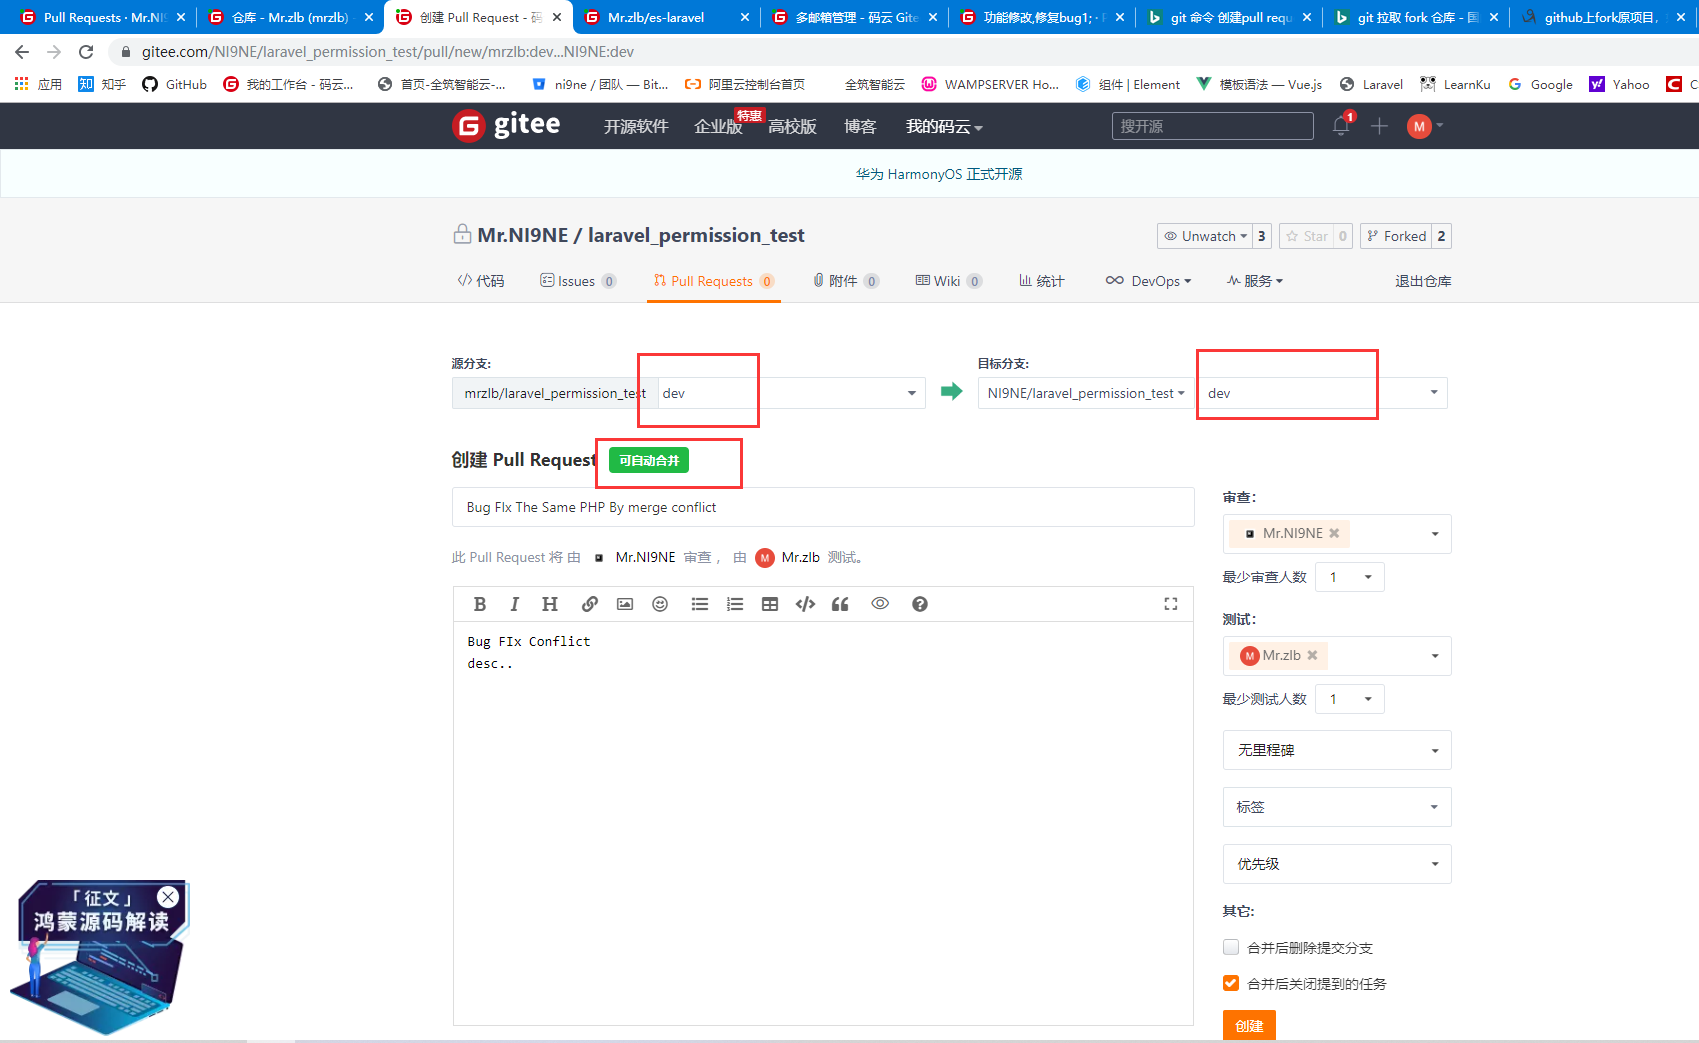1699x1043 pixels.
Task: Switch to the Issues tab
Action: click(x=577, y=281)
